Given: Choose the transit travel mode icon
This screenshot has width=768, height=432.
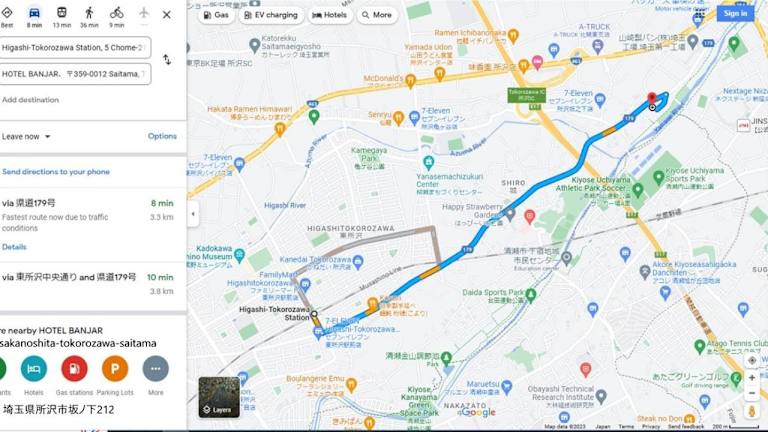Looking at the screenshot, I should pos(62,13).
